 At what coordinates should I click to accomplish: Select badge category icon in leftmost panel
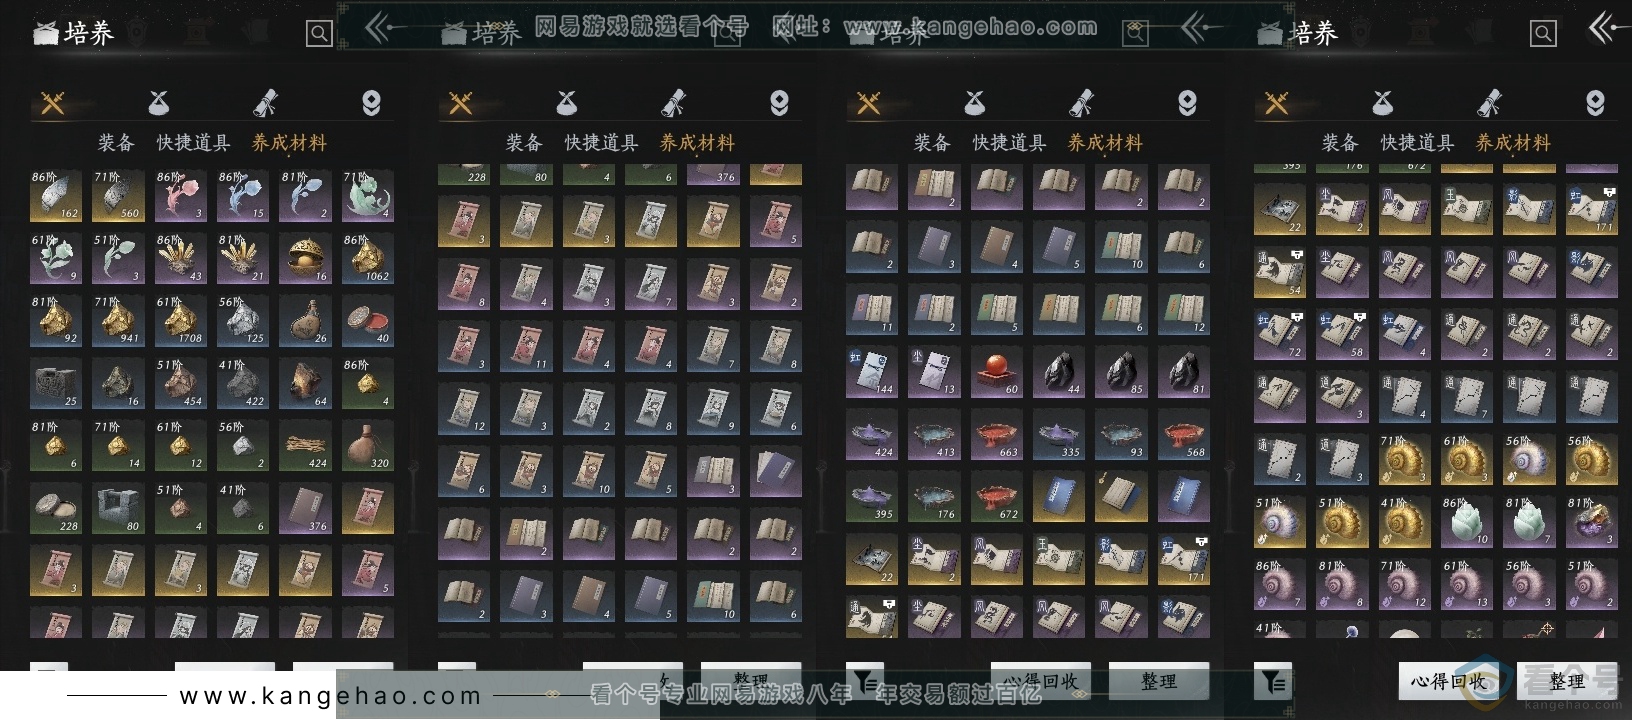[x=371, y=102]
